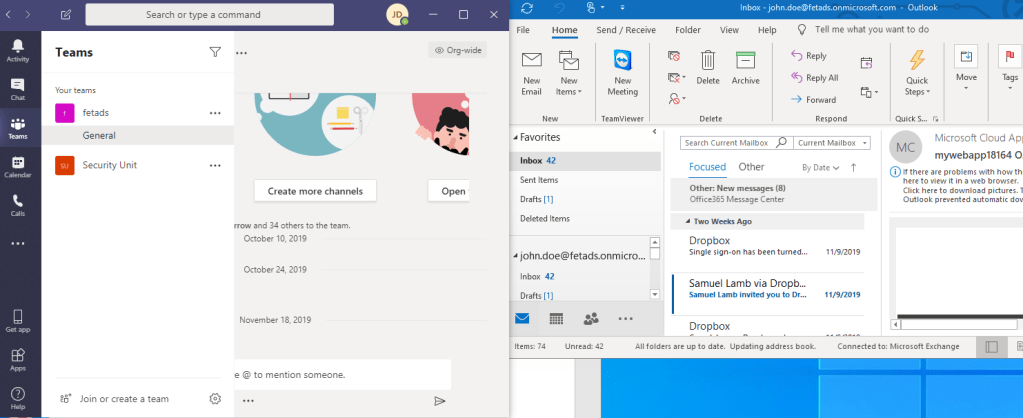Collapse the Favorites folder group
Image resolution: width=1023 pixels, height=418 pixels.
pyautogui.click(x=513, y=137)
